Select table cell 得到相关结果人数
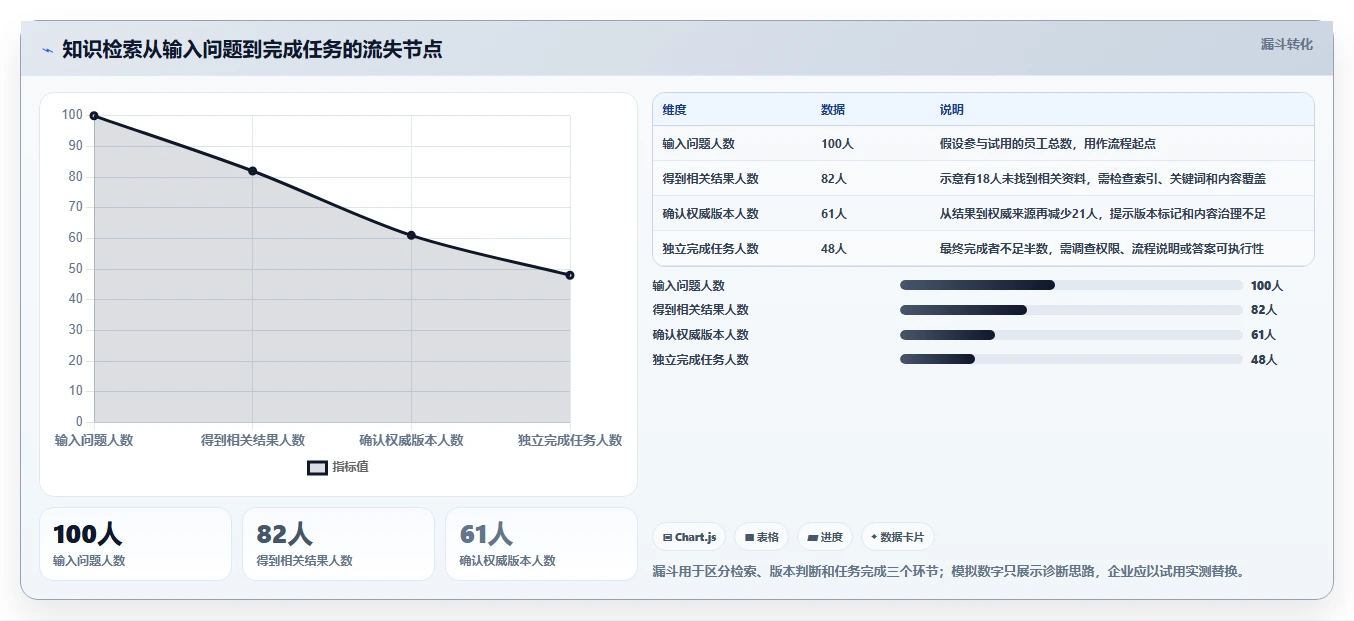The height and width of the screenshot is (621, 1354). [x=710, y=179]
